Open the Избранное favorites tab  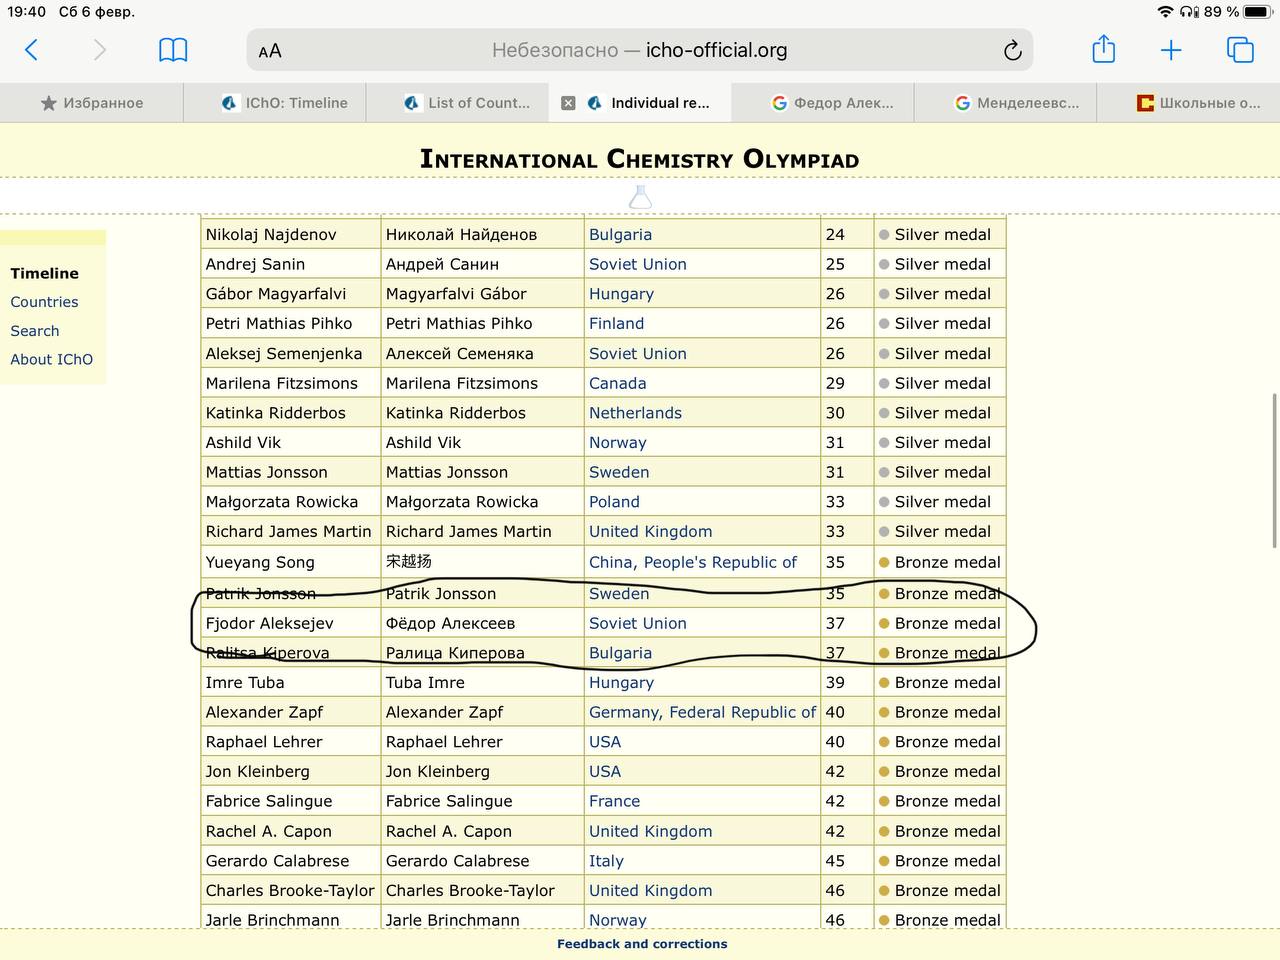click(92, 103)
